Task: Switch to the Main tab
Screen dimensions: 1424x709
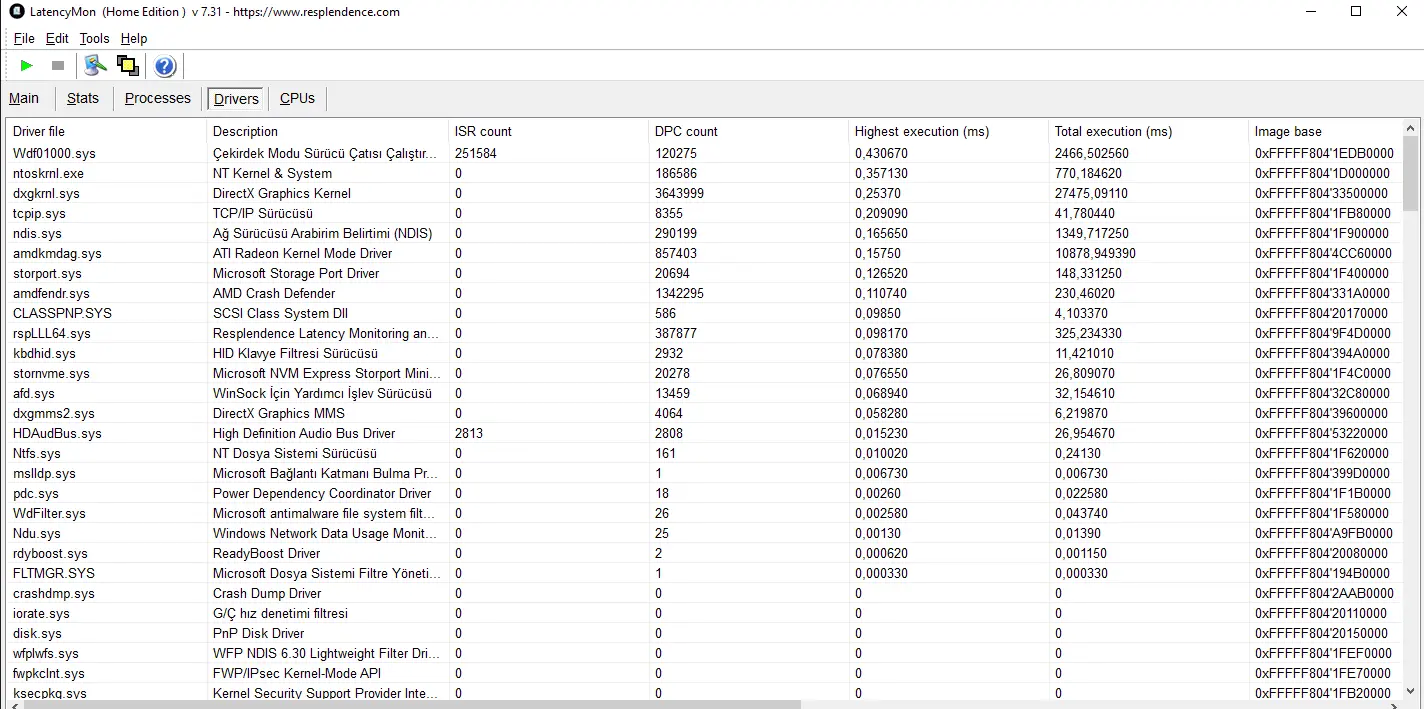Action: point(24,98)
